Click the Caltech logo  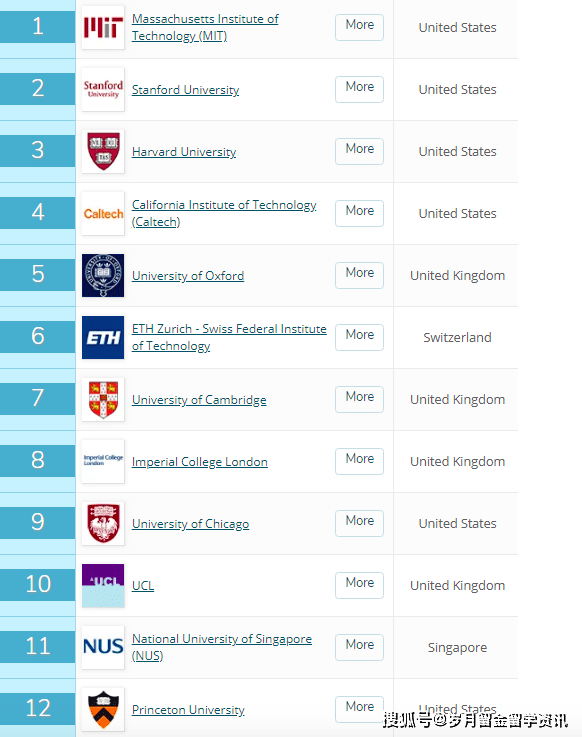pos(103,213)
